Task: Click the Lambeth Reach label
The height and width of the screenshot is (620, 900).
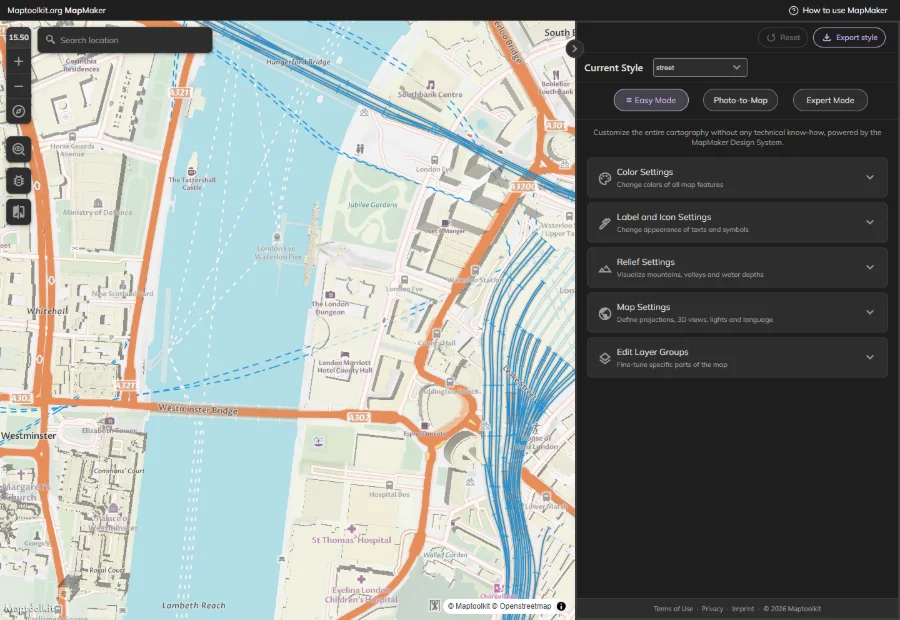Action: pyautogui.click(x=193, y=605)
